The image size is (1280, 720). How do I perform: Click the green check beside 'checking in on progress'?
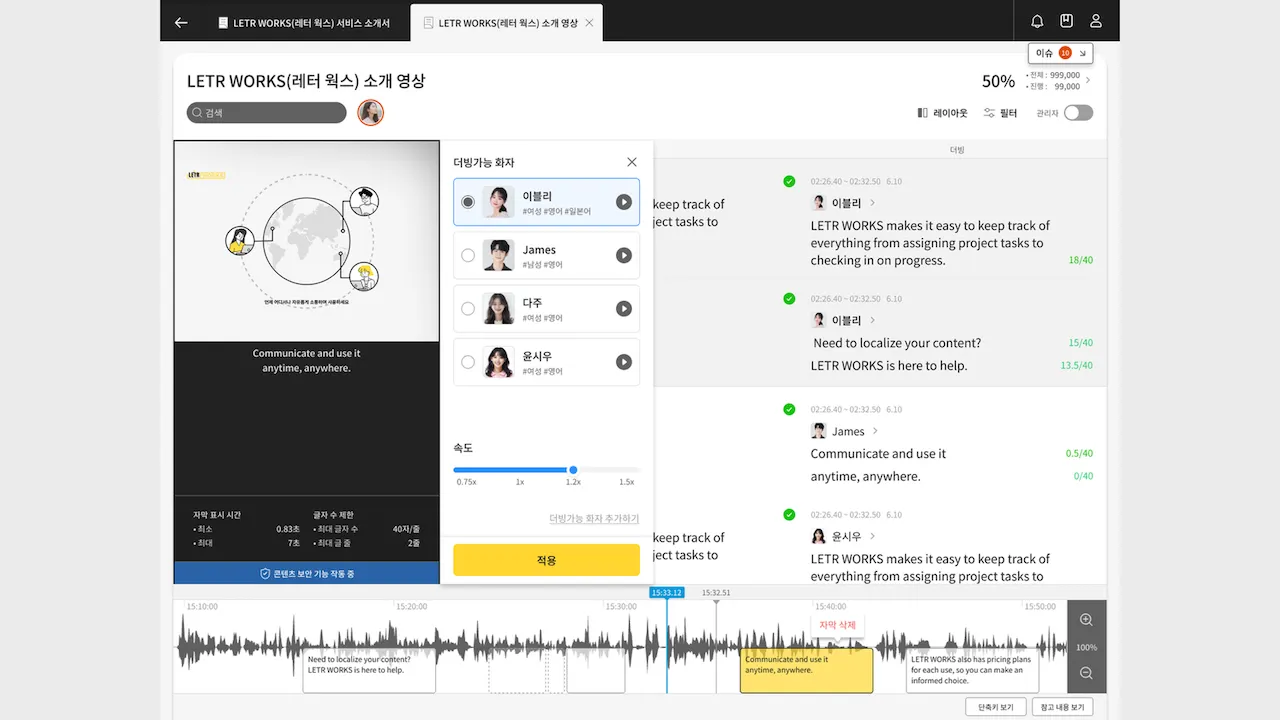pos(789,181)
